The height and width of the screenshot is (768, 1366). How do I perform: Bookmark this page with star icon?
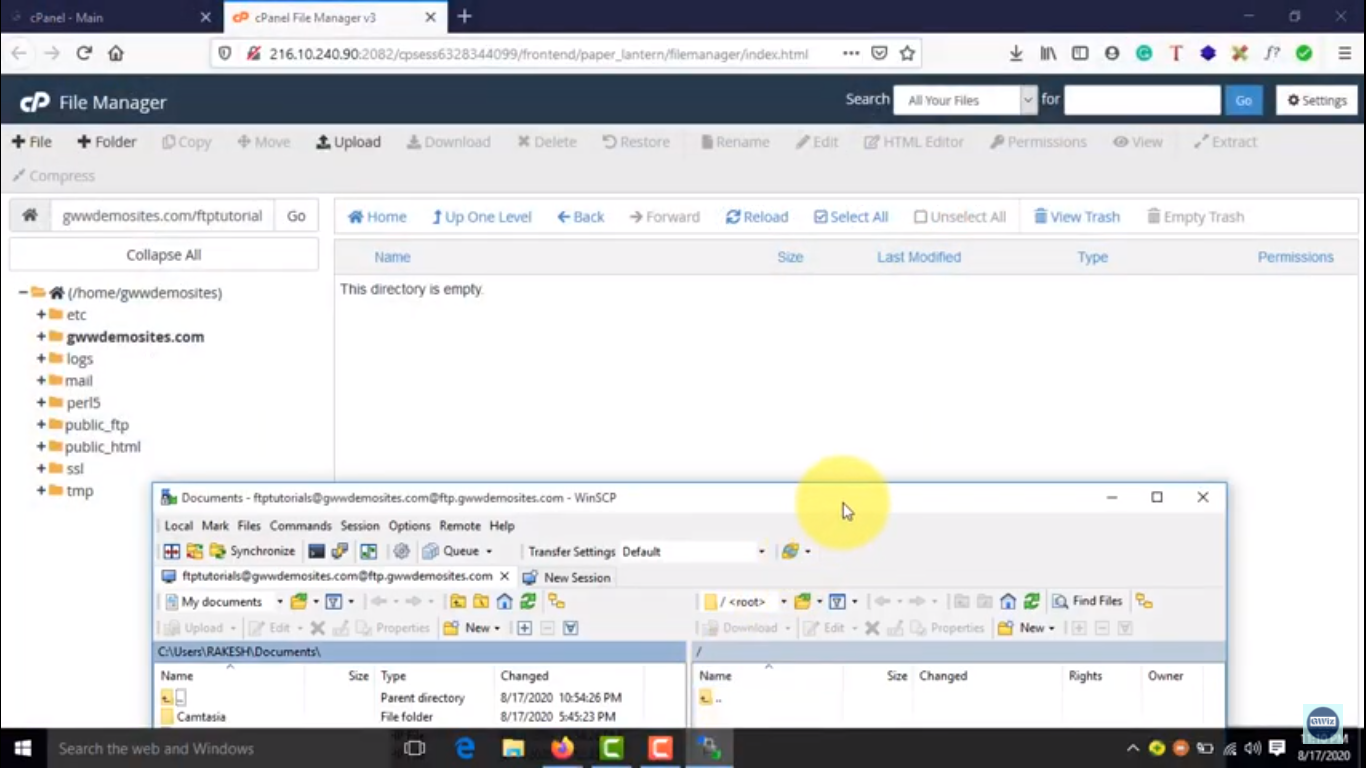coord(907,54)
